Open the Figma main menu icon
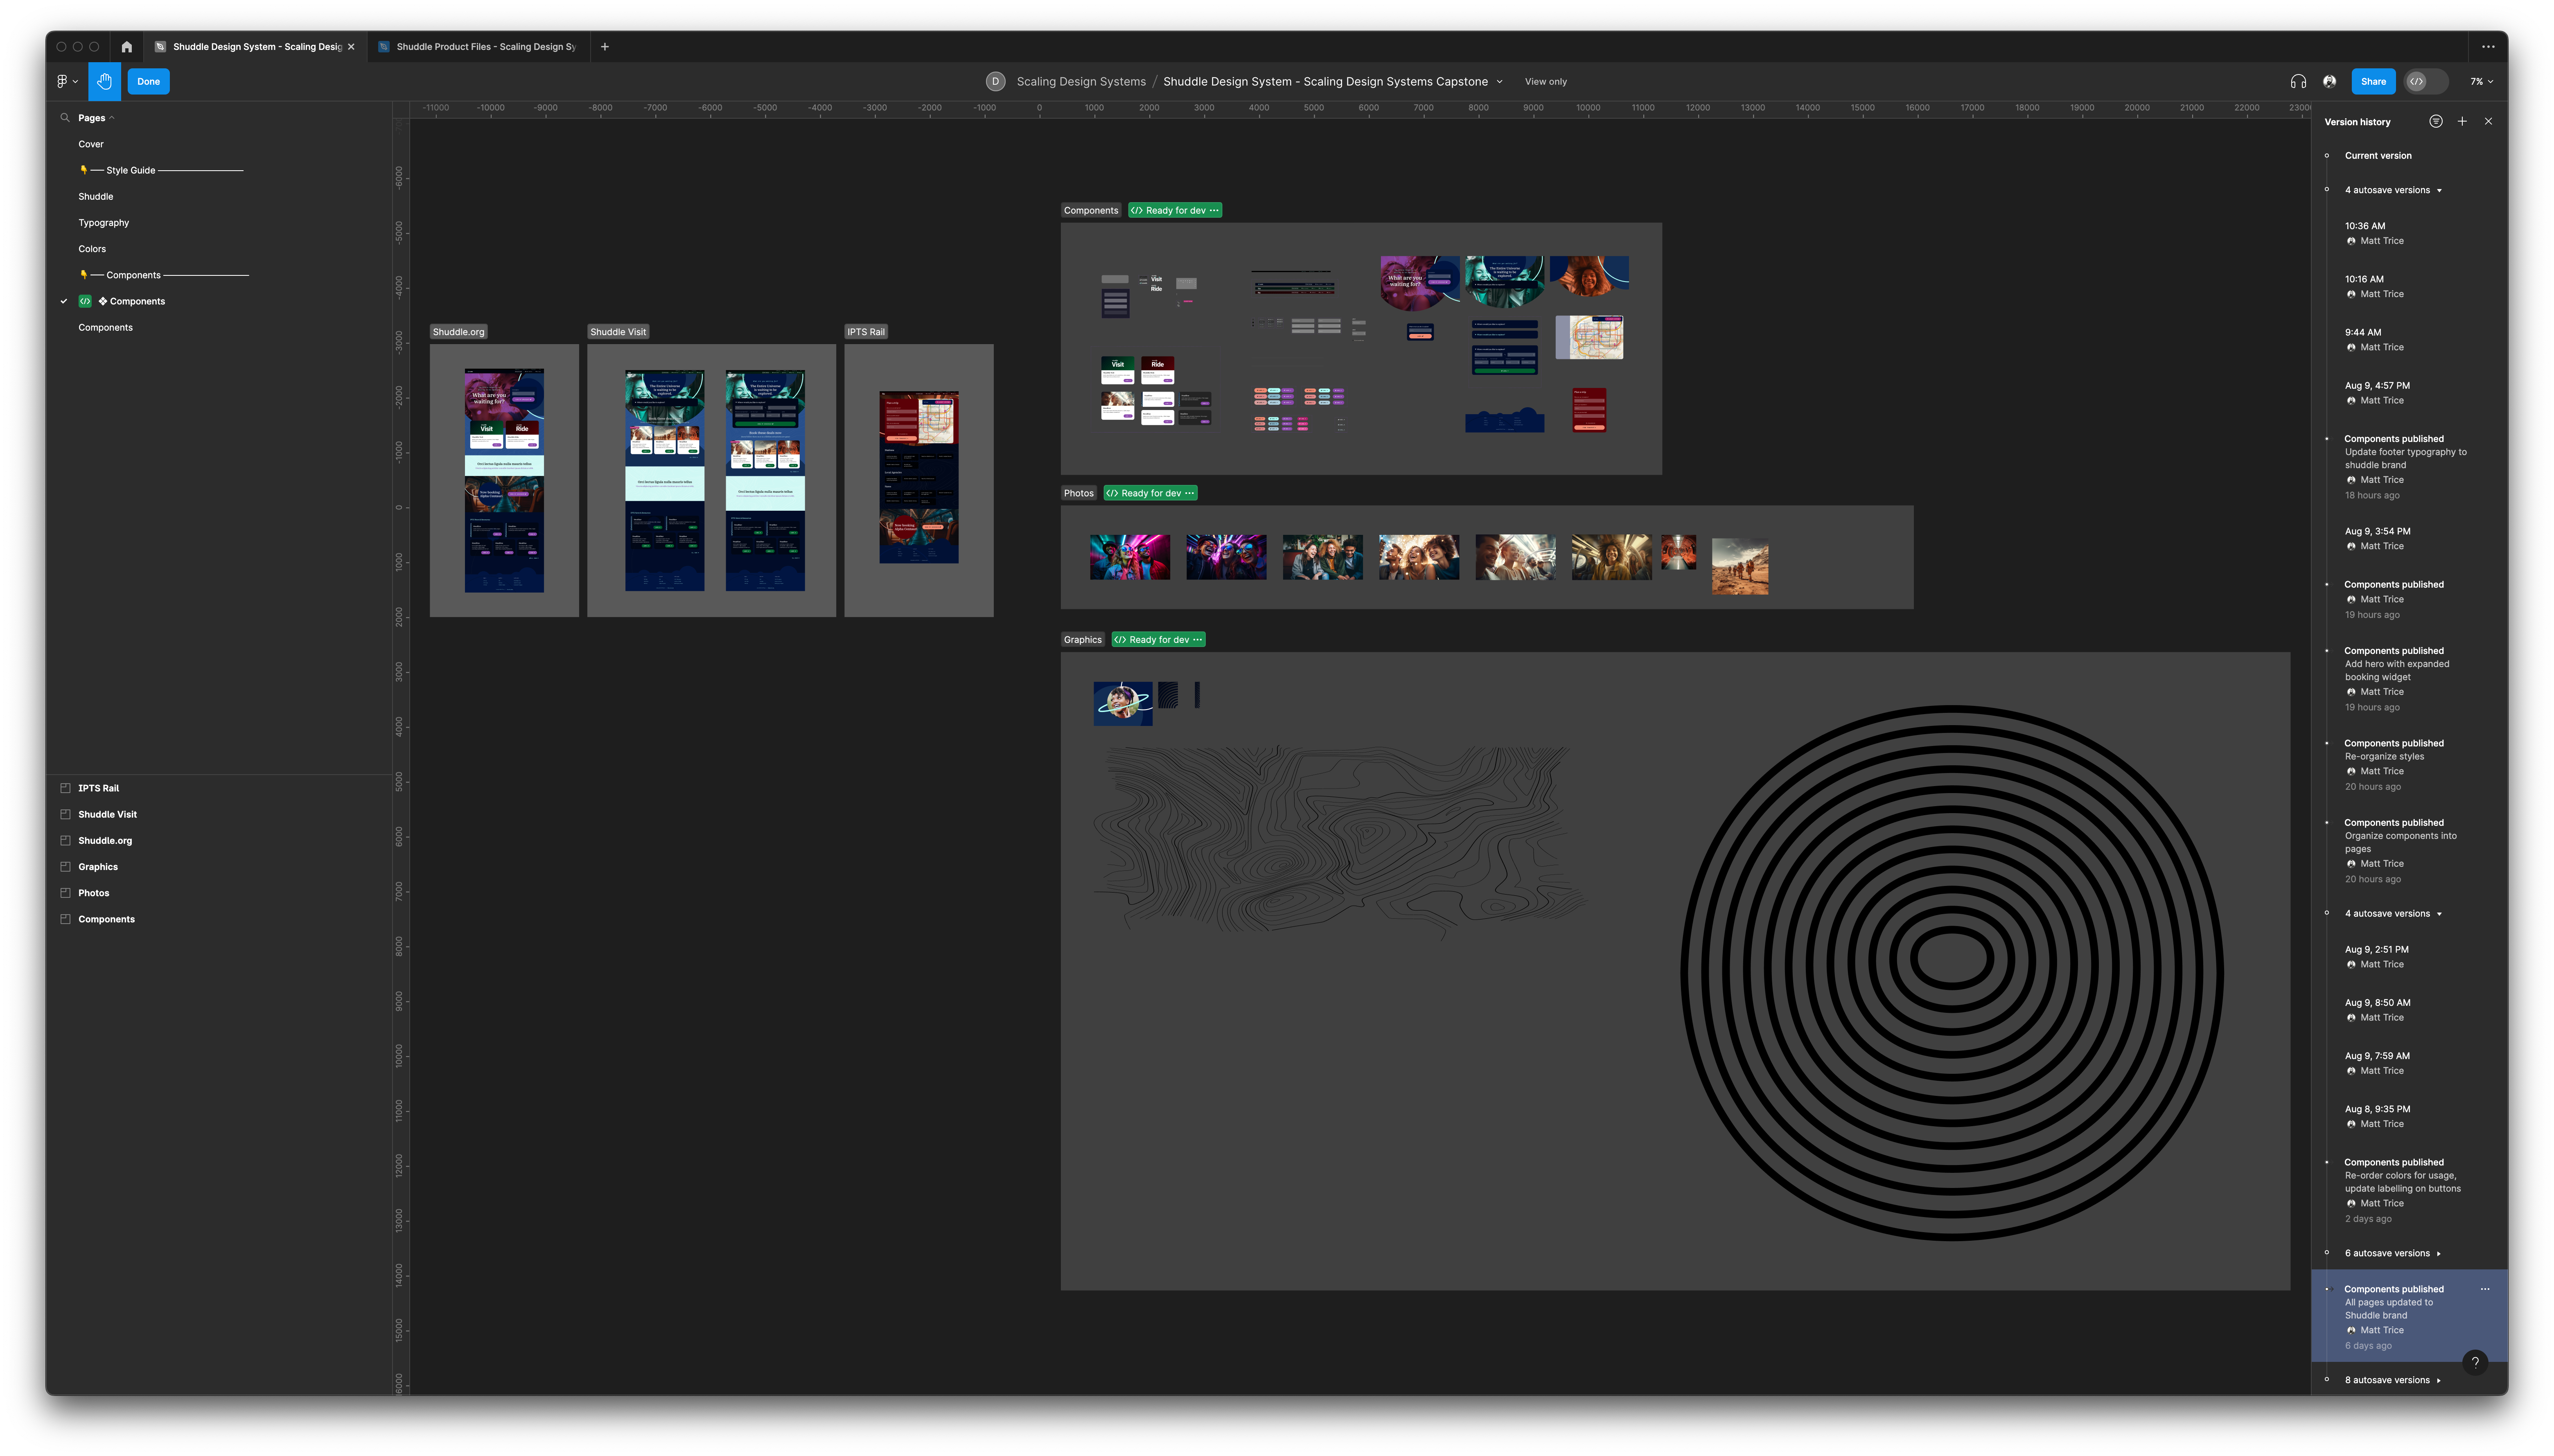Viewport: 2554px width, 1456px height. pyautogui.click(x=66, y=81)
